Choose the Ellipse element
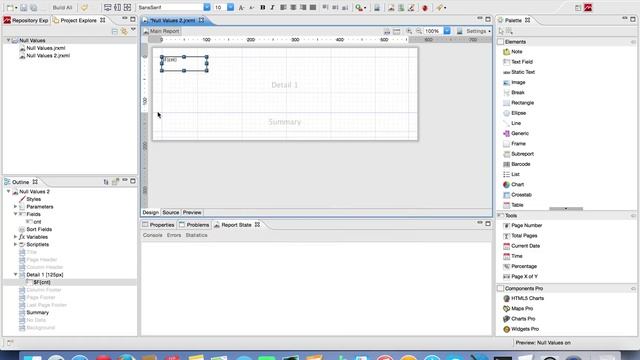The image size is (640, 360). 515,113
